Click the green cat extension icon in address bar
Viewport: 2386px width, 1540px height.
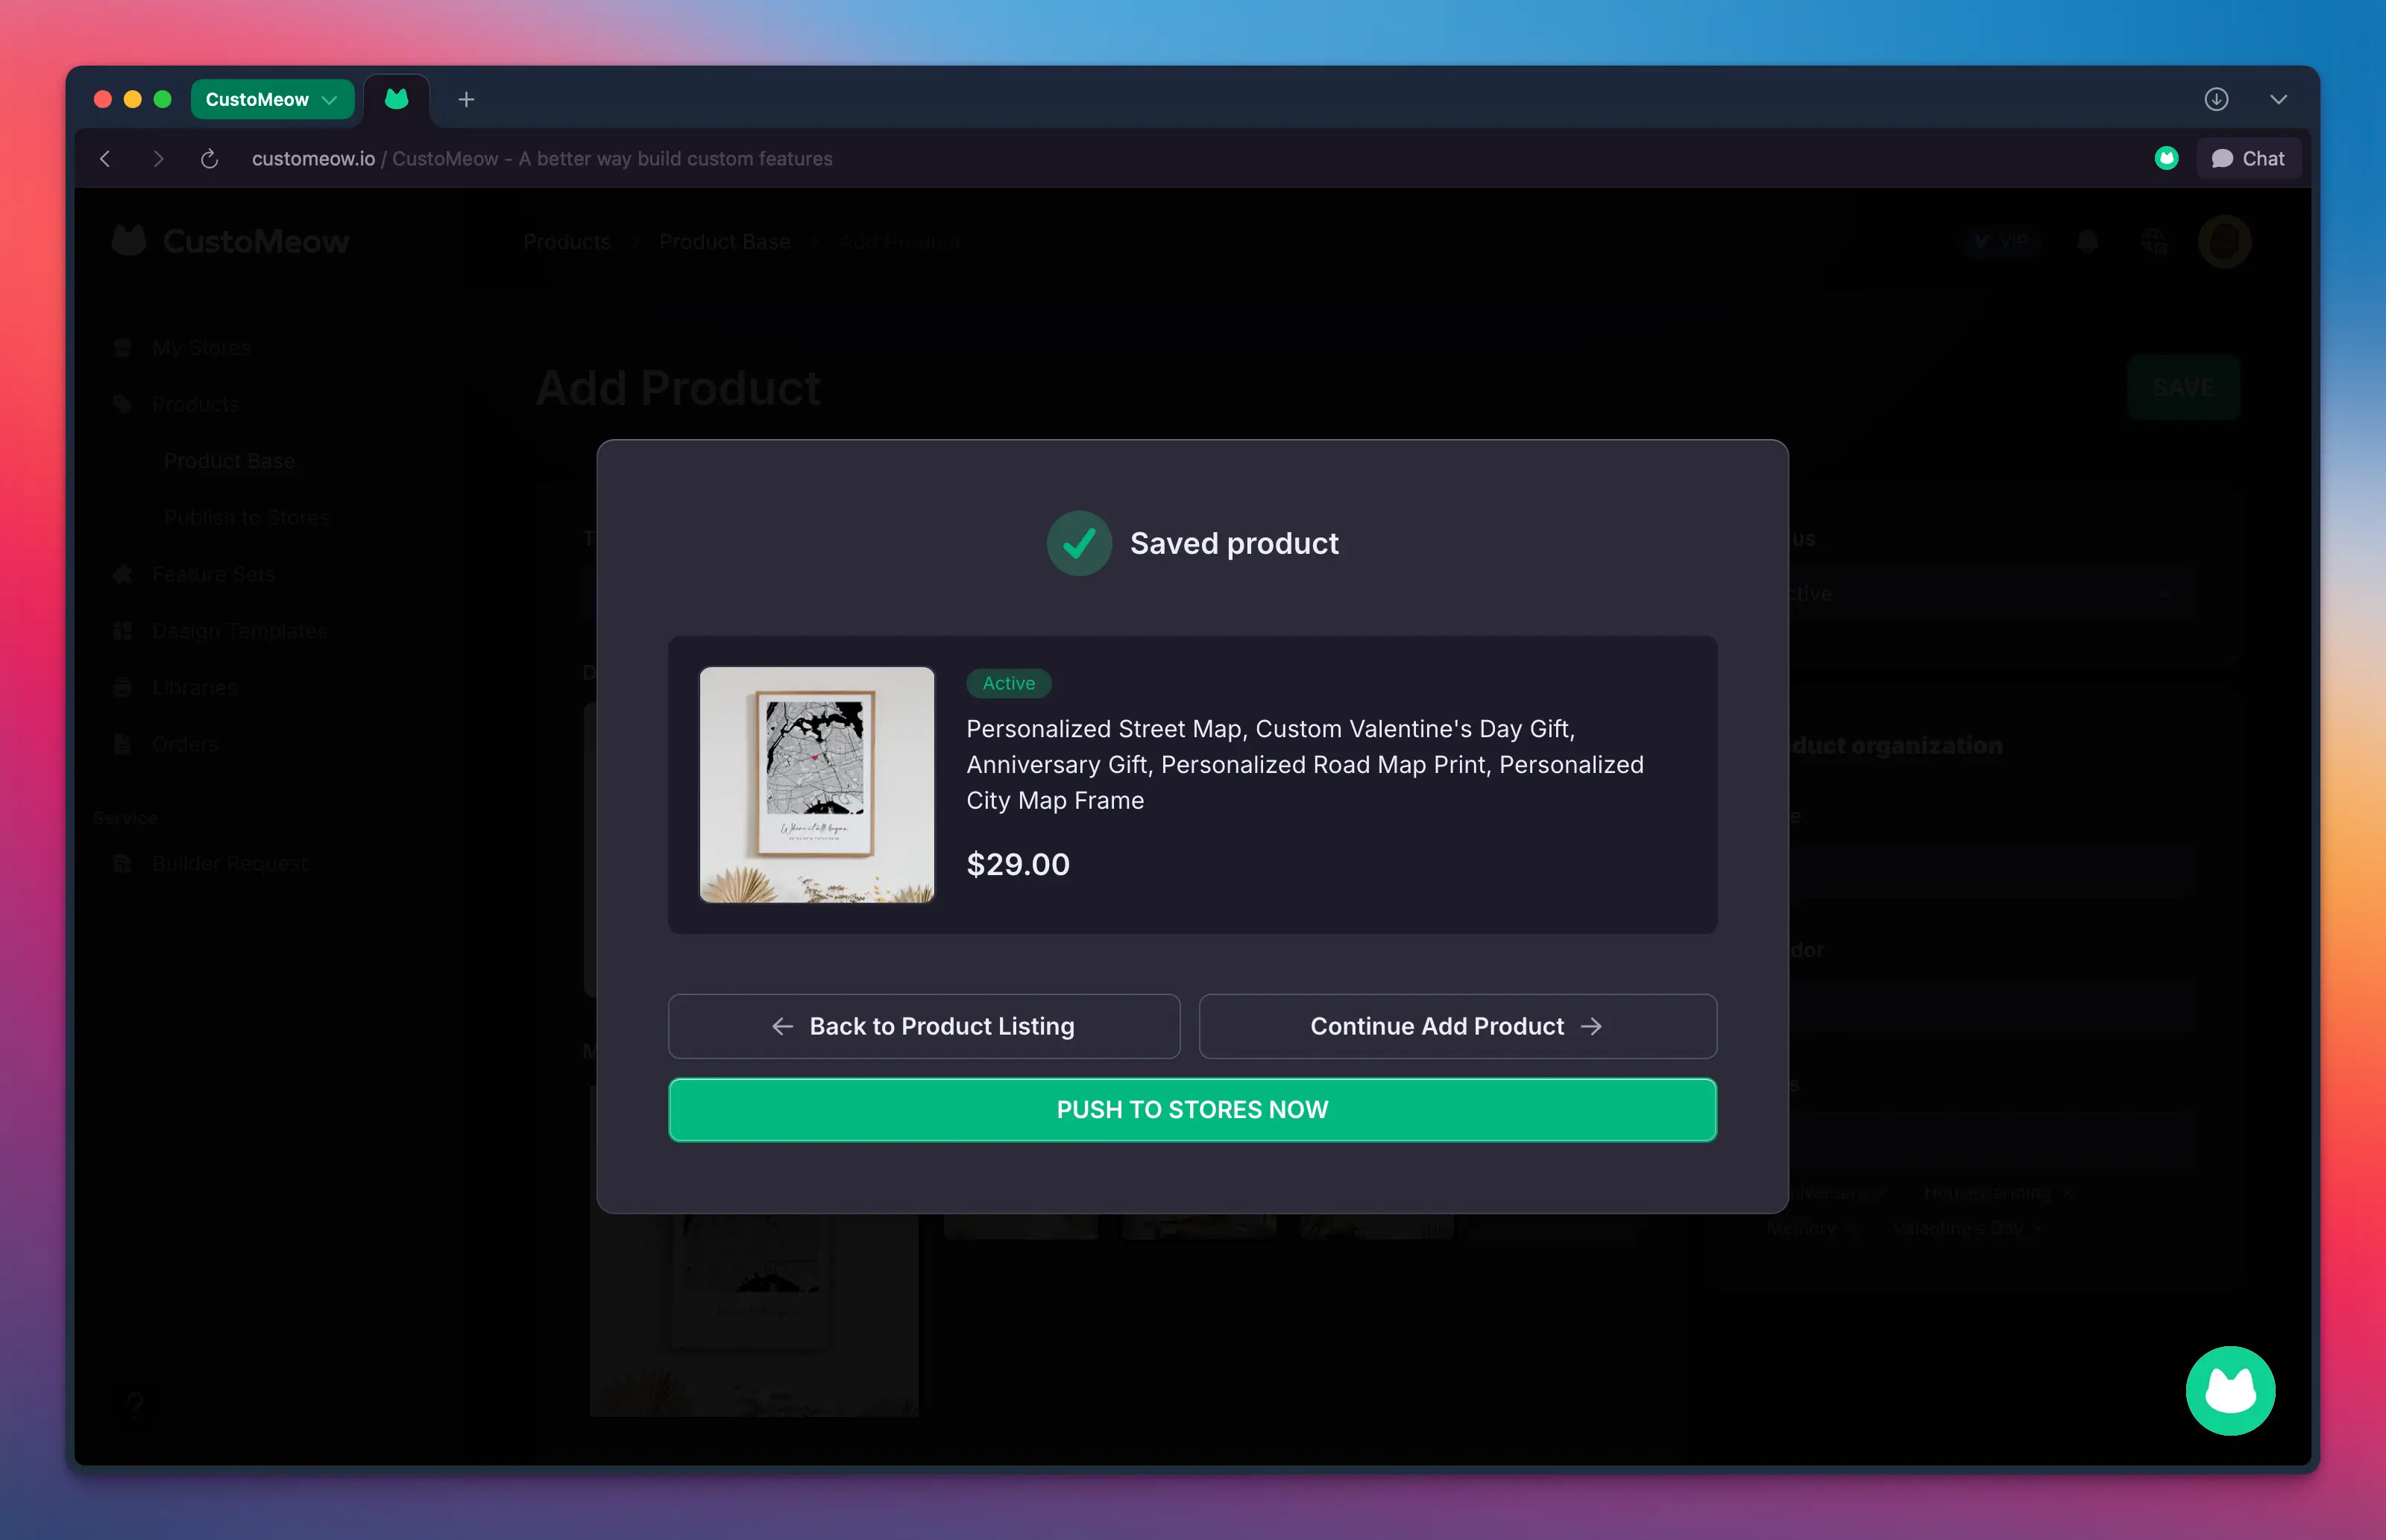tap(2166, 158)
